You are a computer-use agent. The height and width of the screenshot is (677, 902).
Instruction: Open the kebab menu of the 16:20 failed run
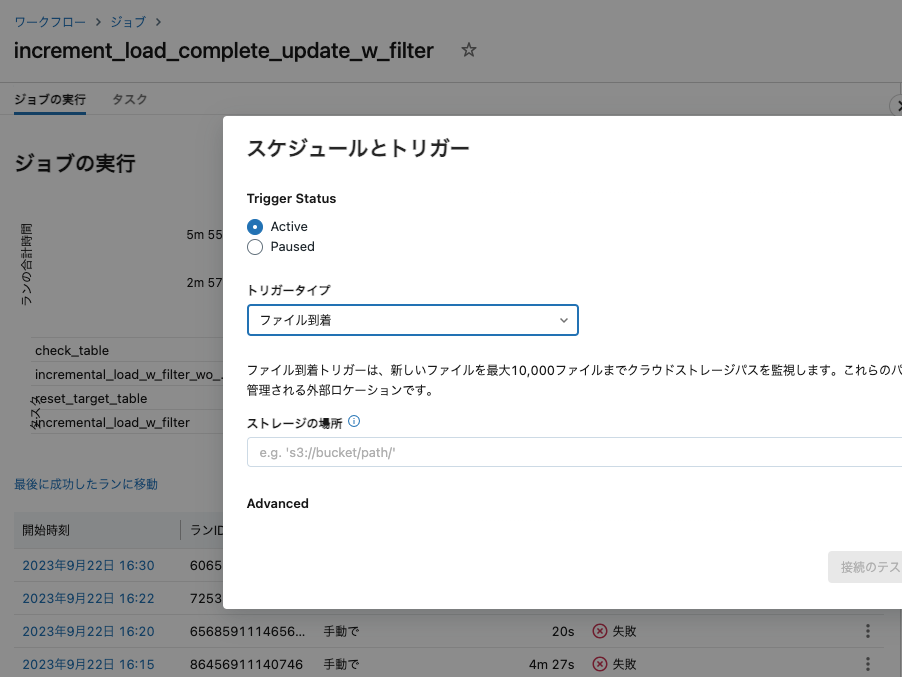tap(867, 631)
